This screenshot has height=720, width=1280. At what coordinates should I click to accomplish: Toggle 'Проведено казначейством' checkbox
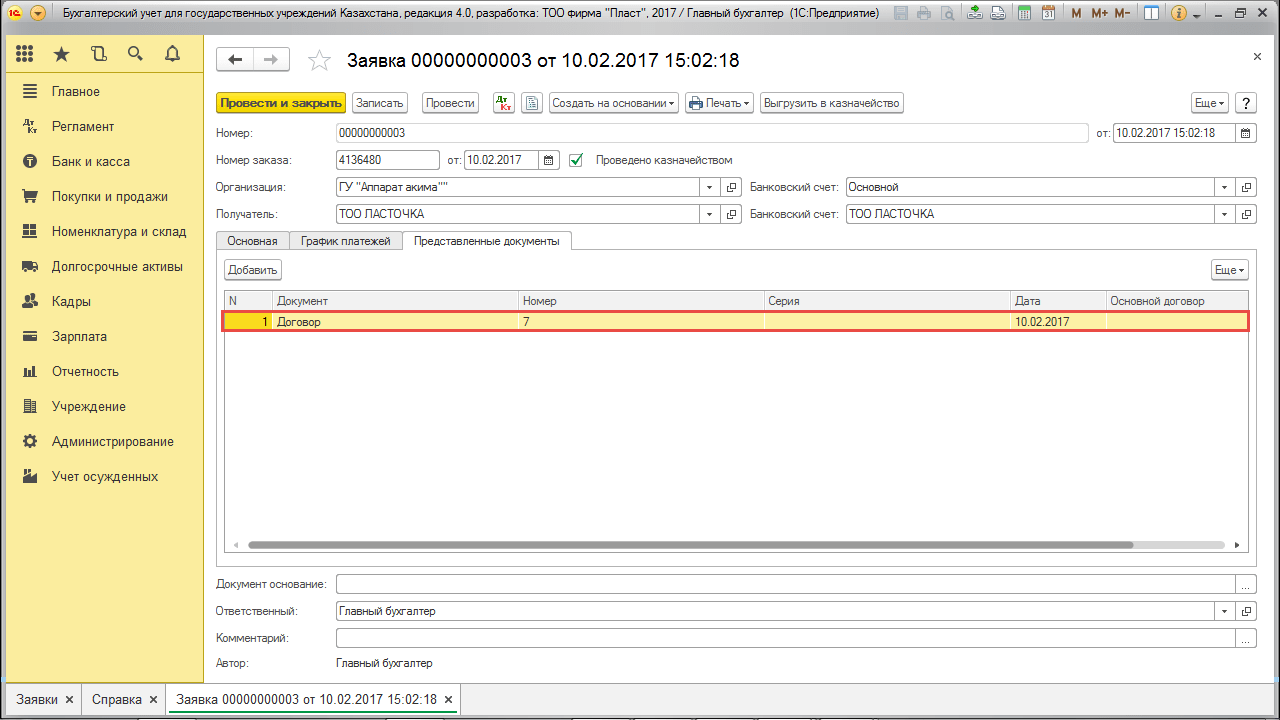[576, 160]
